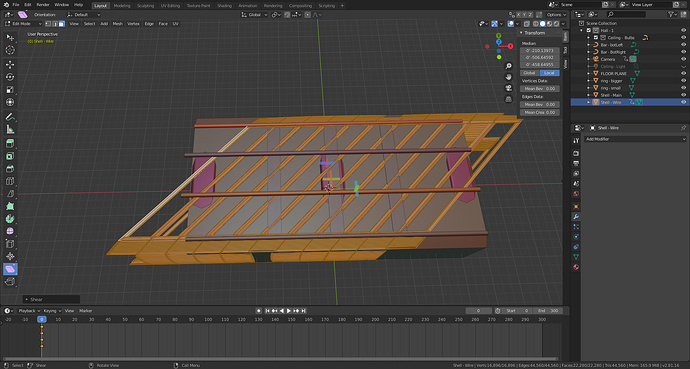
Task: Switch to wireframe viewport shading
Action: click(536, 24)
